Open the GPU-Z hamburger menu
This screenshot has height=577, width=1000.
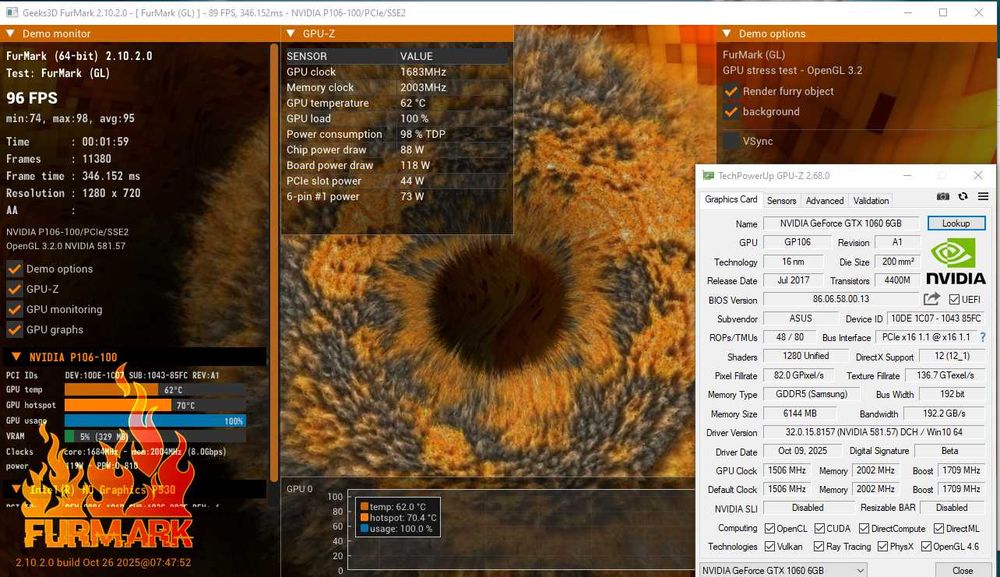click(983, 198)
